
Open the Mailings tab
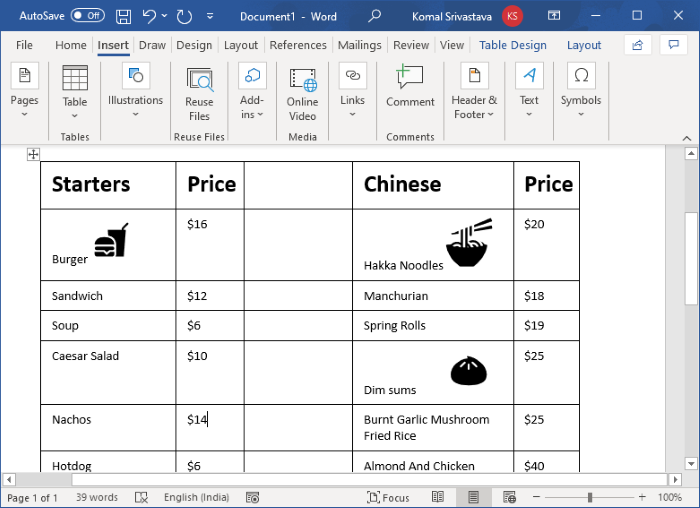(x=359, y=45)
